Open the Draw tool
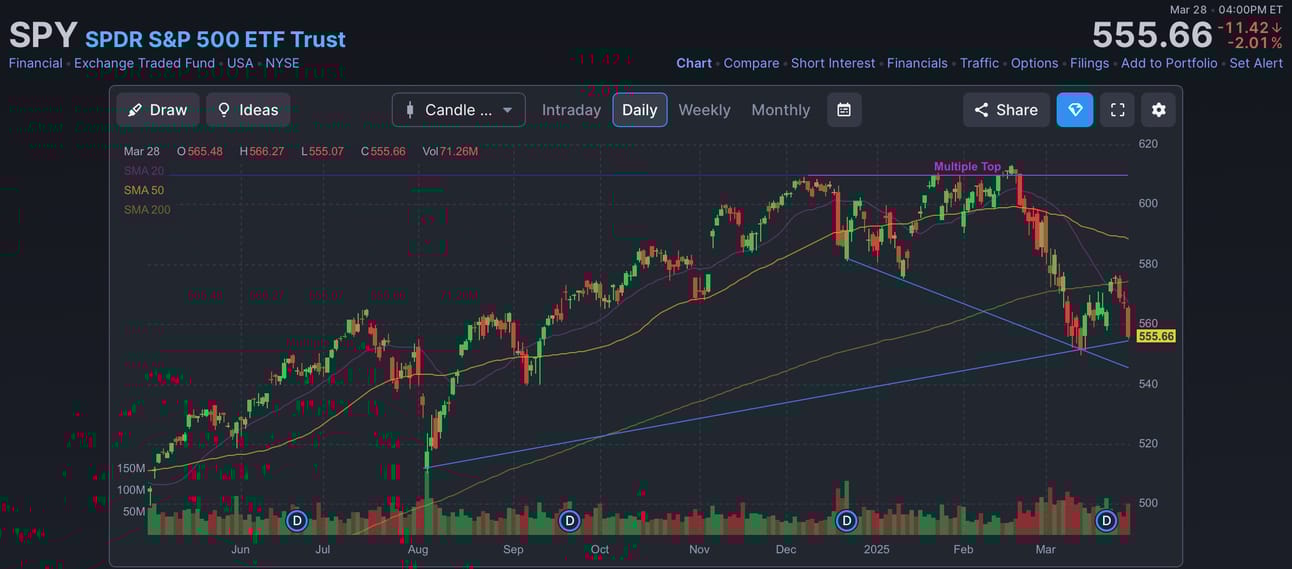This screenshot has height=569, width=1292. pyautogui.click(x=158, y=110)
